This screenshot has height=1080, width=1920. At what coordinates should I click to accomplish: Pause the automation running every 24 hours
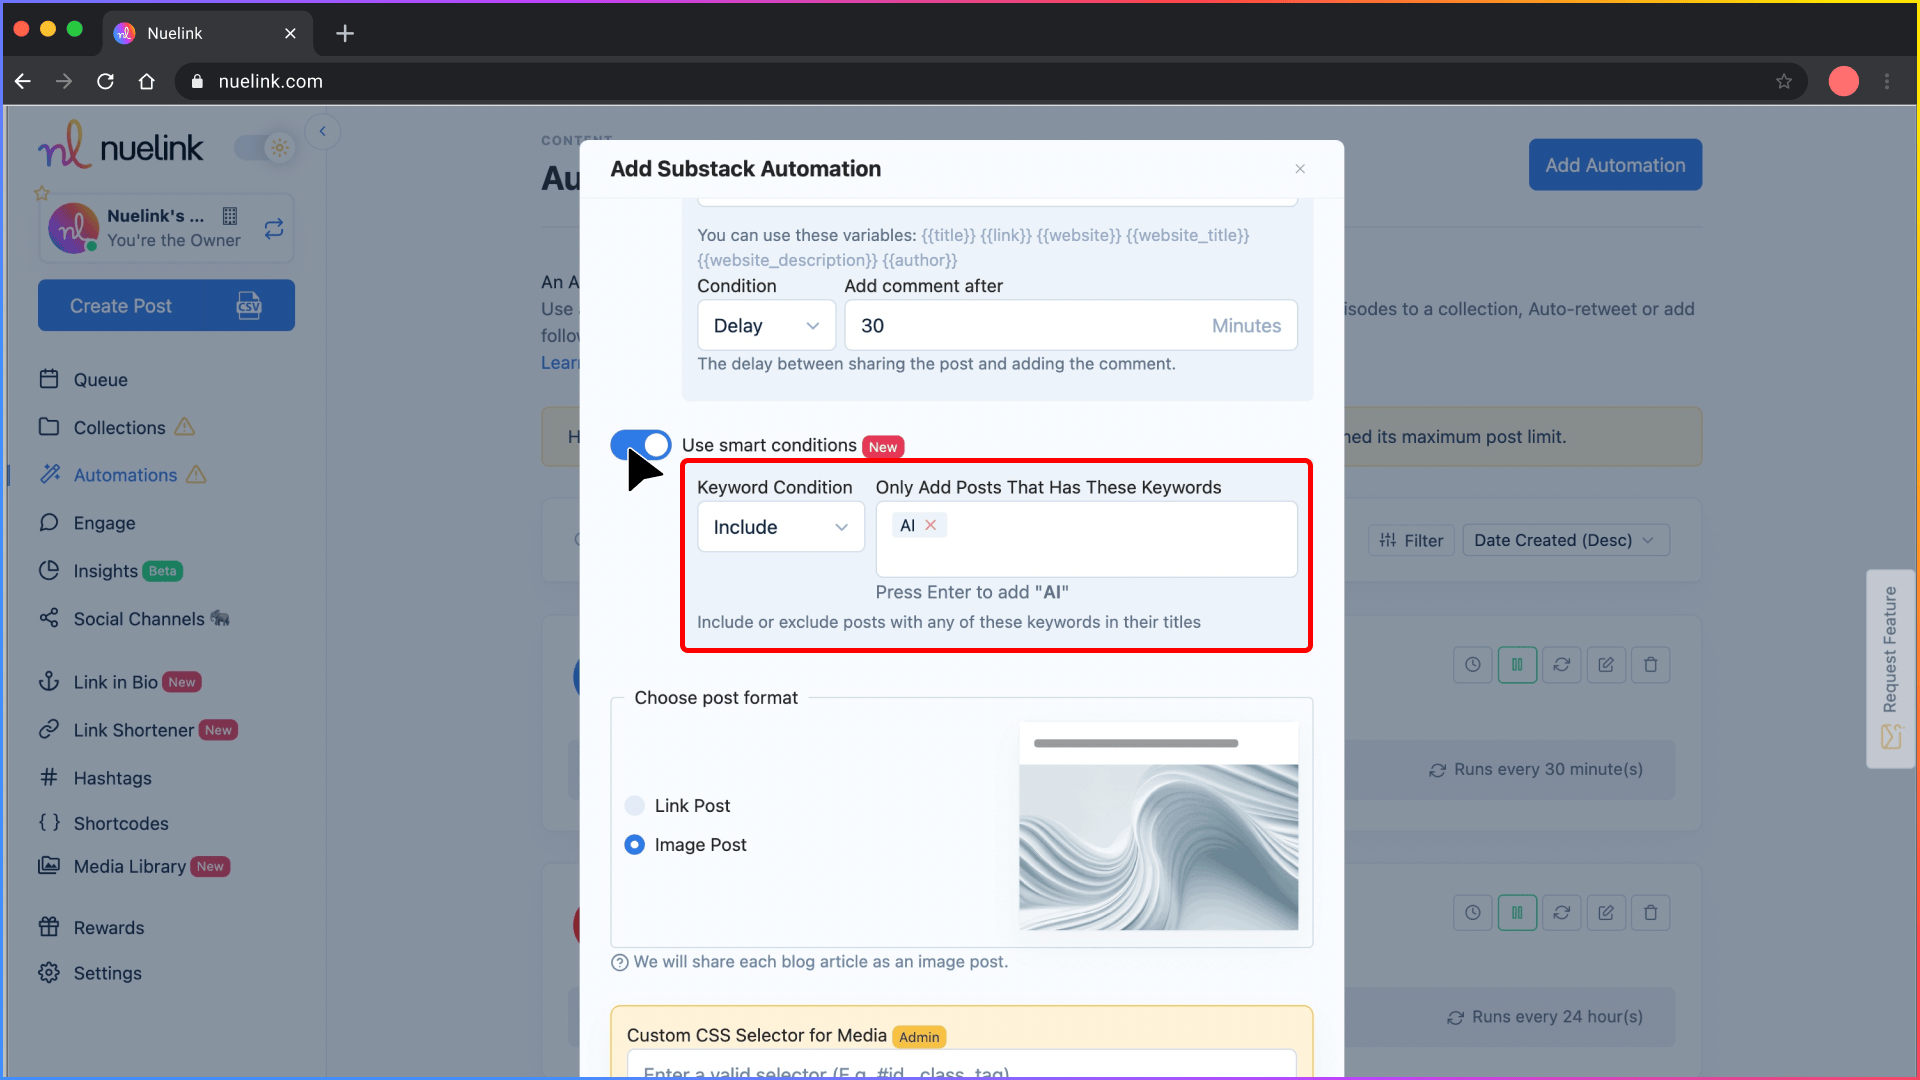(x=1517, y=913)
